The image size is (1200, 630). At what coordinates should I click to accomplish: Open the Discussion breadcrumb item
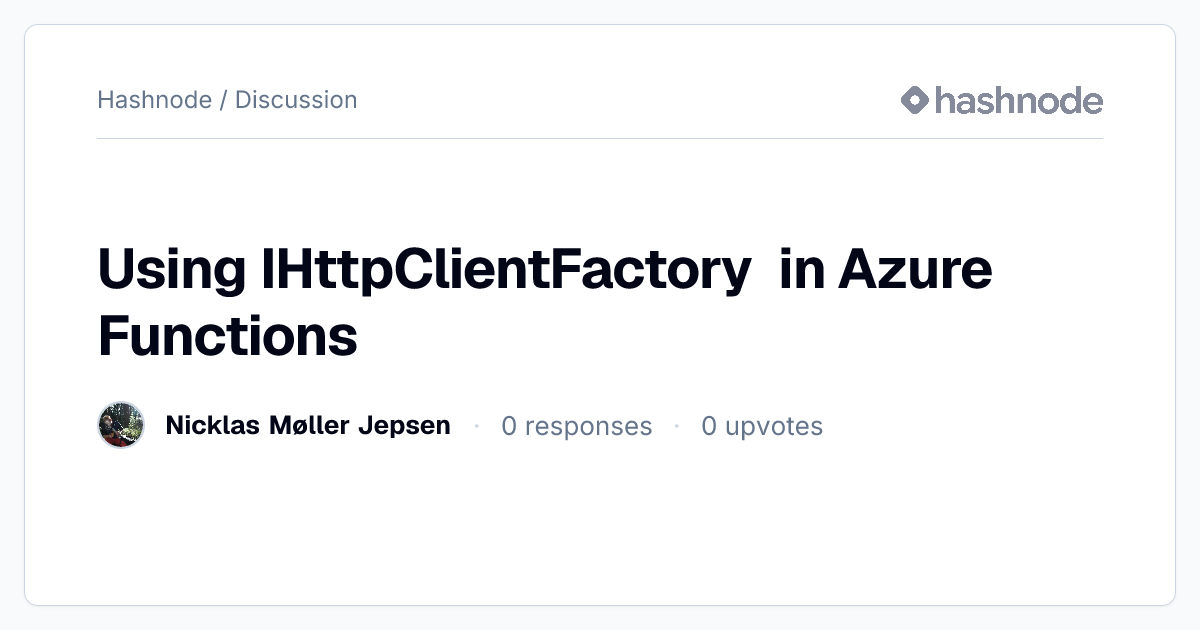point(296,100)
